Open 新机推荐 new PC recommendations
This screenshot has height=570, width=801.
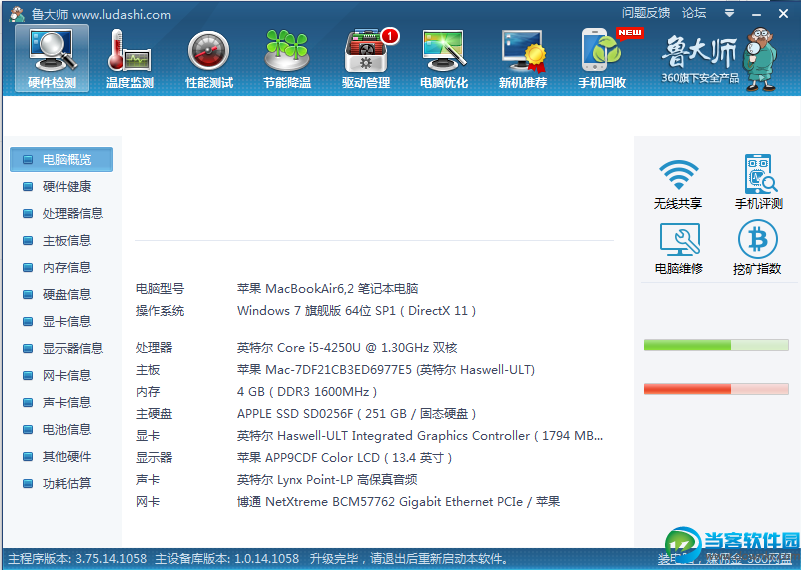click(523, 58)
